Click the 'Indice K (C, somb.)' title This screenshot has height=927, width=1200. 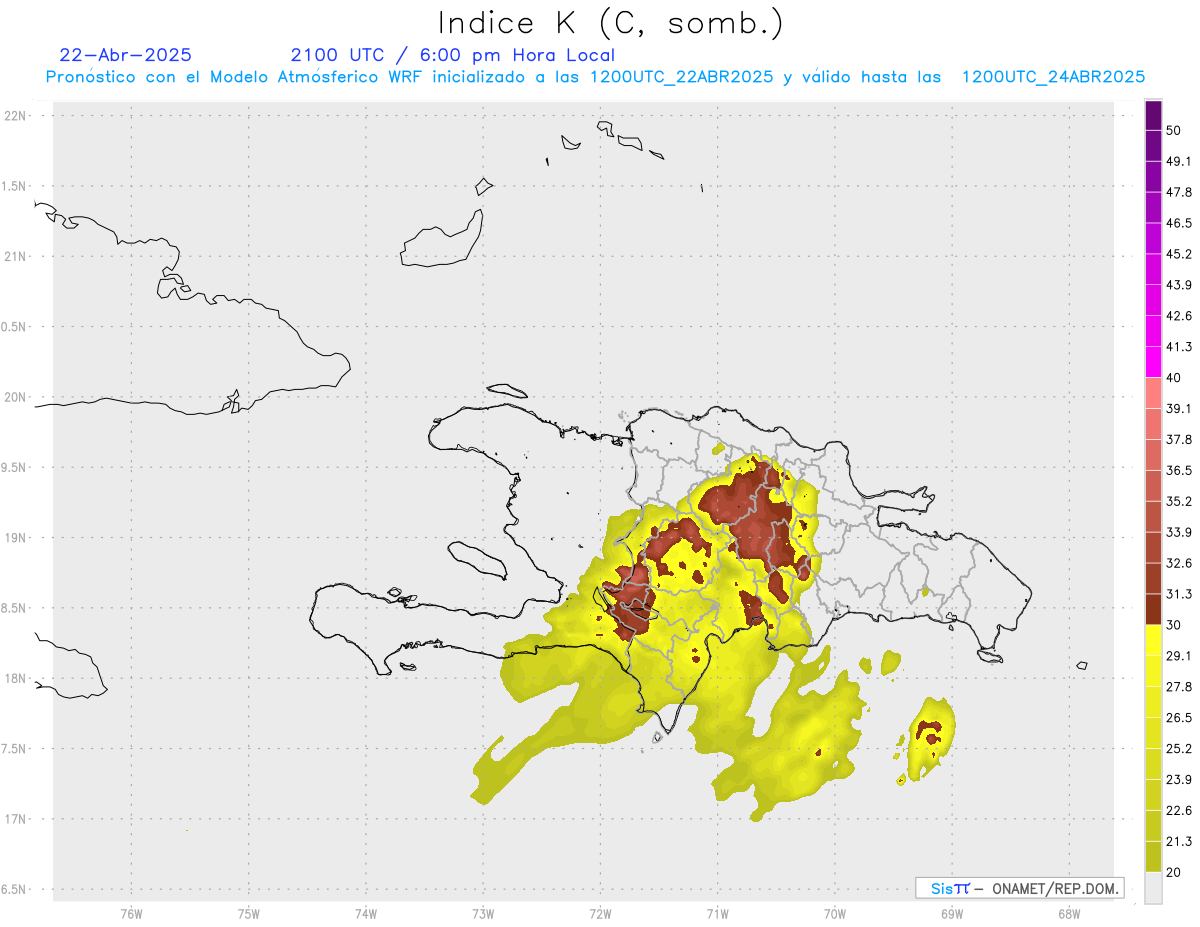[611, 23]
